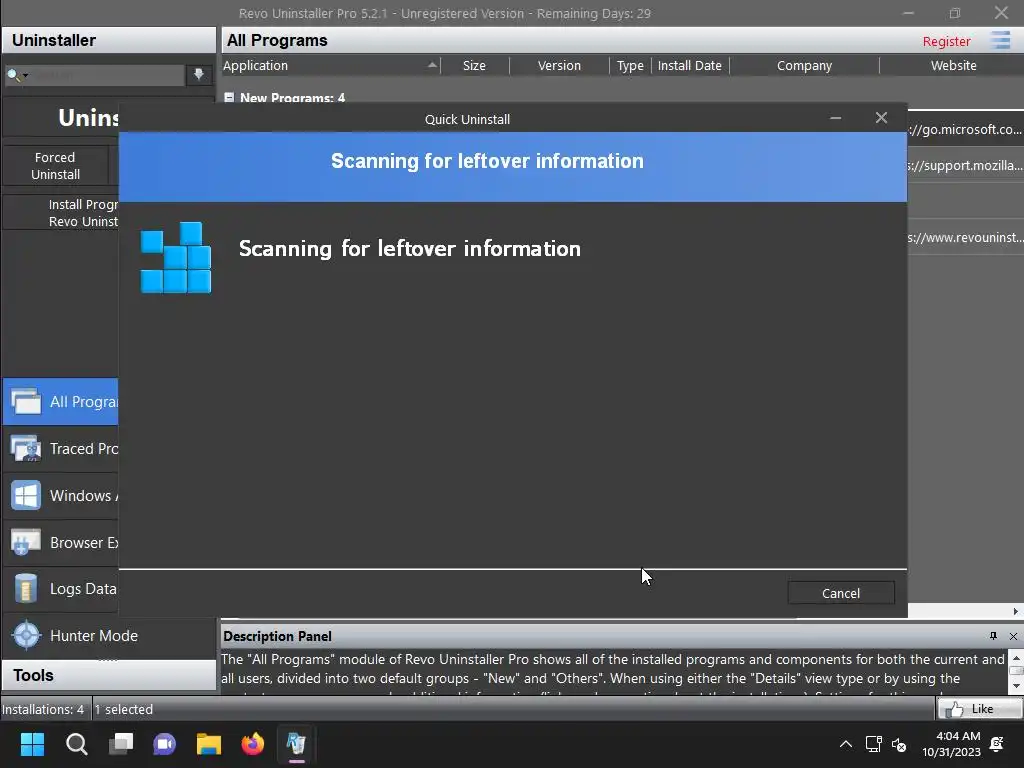The image size is (1024, 768).
Task: Show hidden system tray icons
Action: [846, 744]
